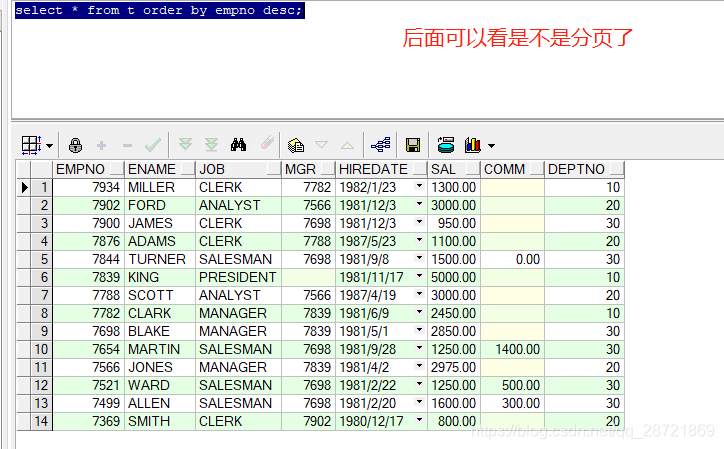Select the 7654 empno cell
The height and width of the screenshot is (449, 724).
pyautogui.click(x=89, y=349)
